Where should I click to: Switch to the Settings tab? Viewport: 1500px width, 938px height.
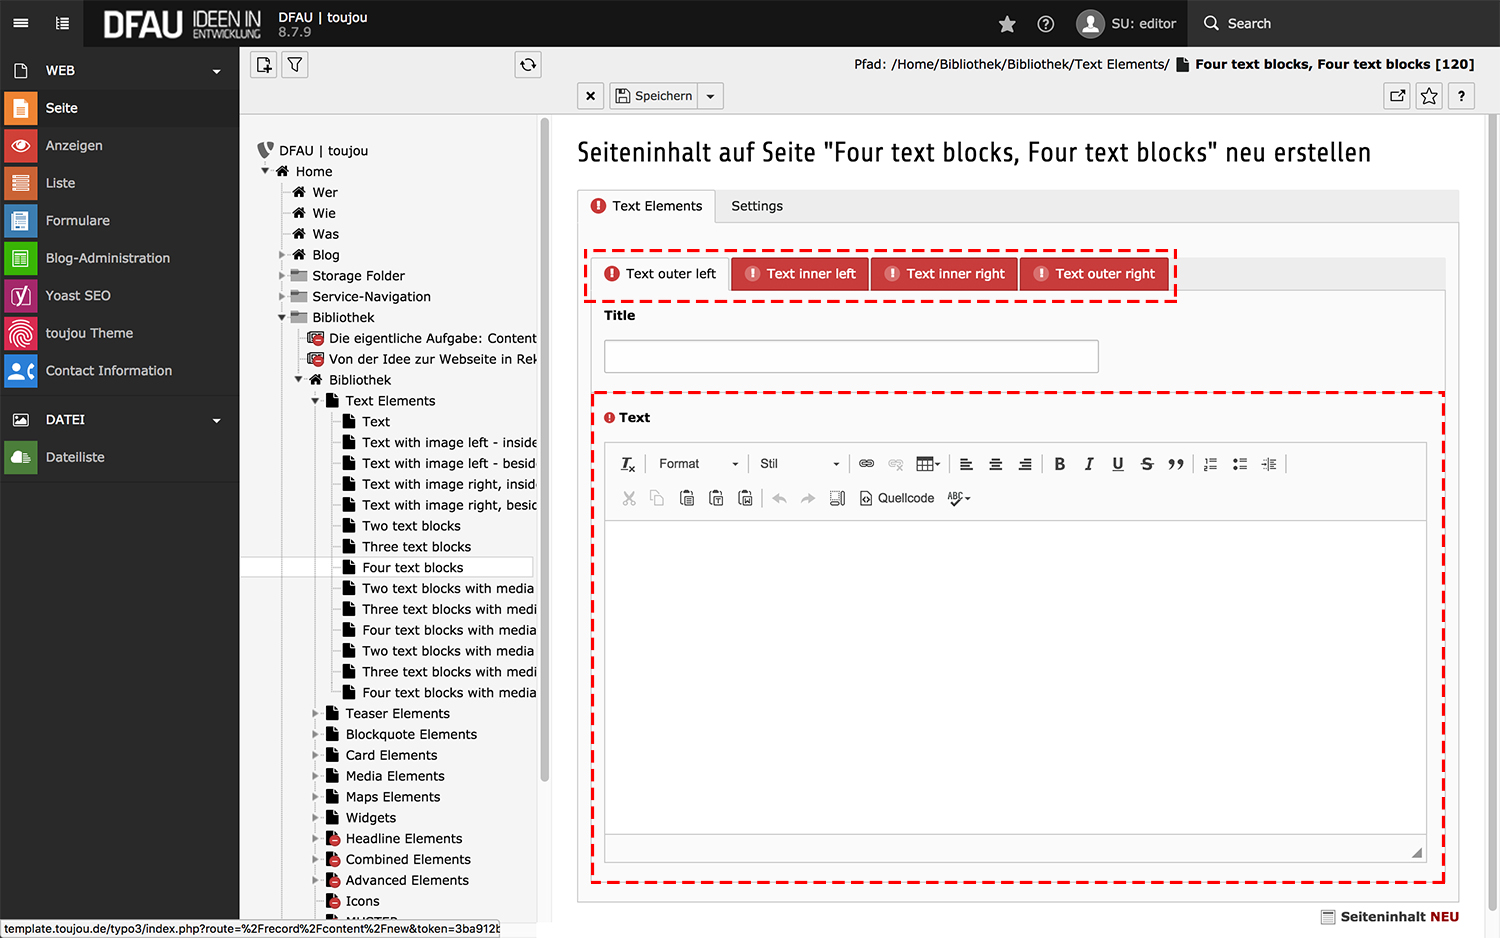(x=757, y=206)
